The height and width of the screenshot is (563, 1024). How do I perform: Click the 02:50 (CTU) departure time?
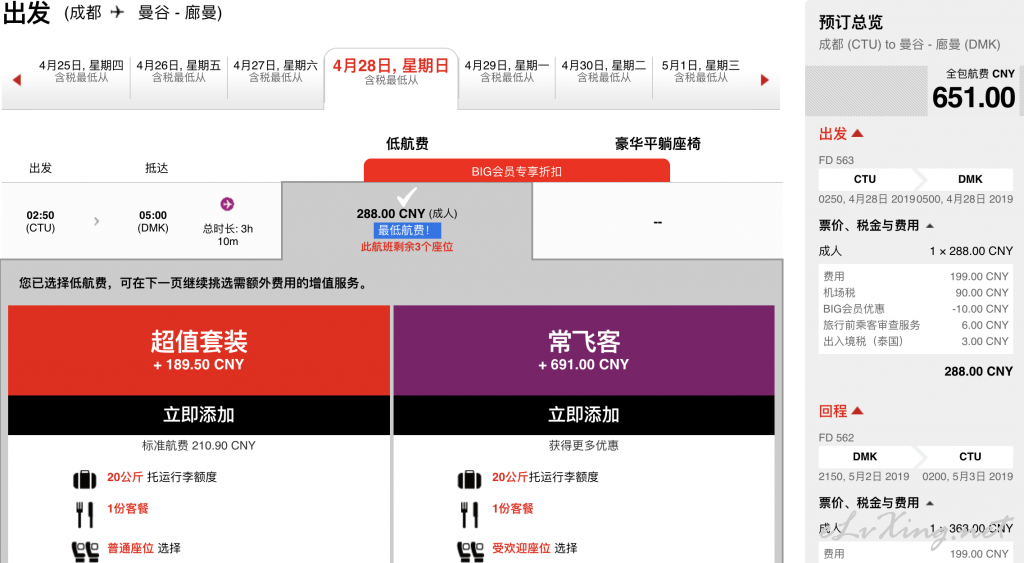pyautogui.click(x=40, y=221)
